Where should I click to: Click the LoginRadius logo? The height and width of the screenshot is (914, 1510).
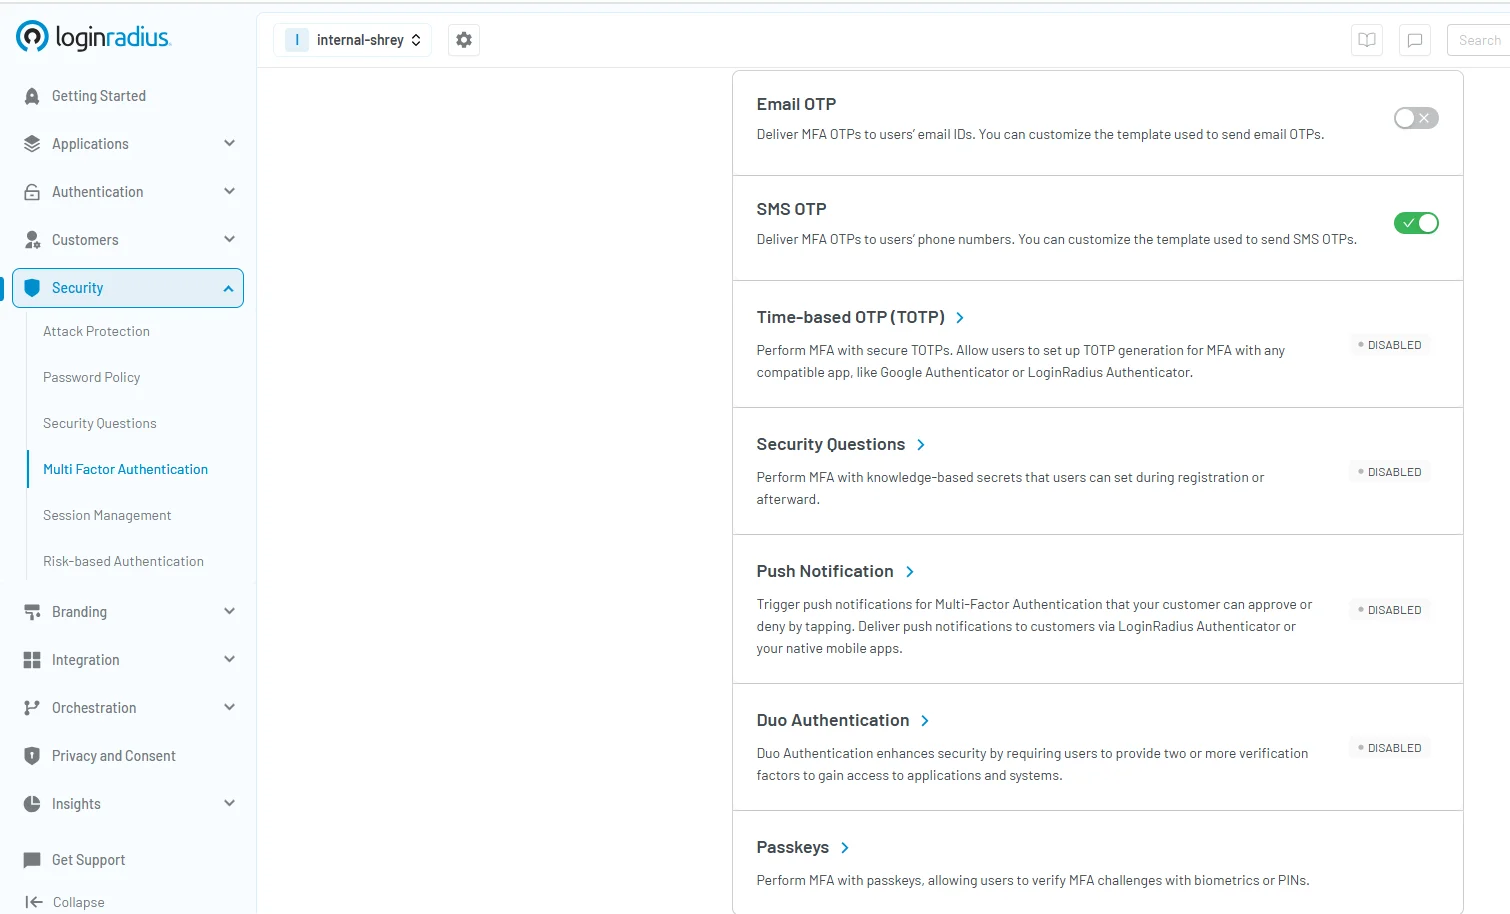point(93,37)
